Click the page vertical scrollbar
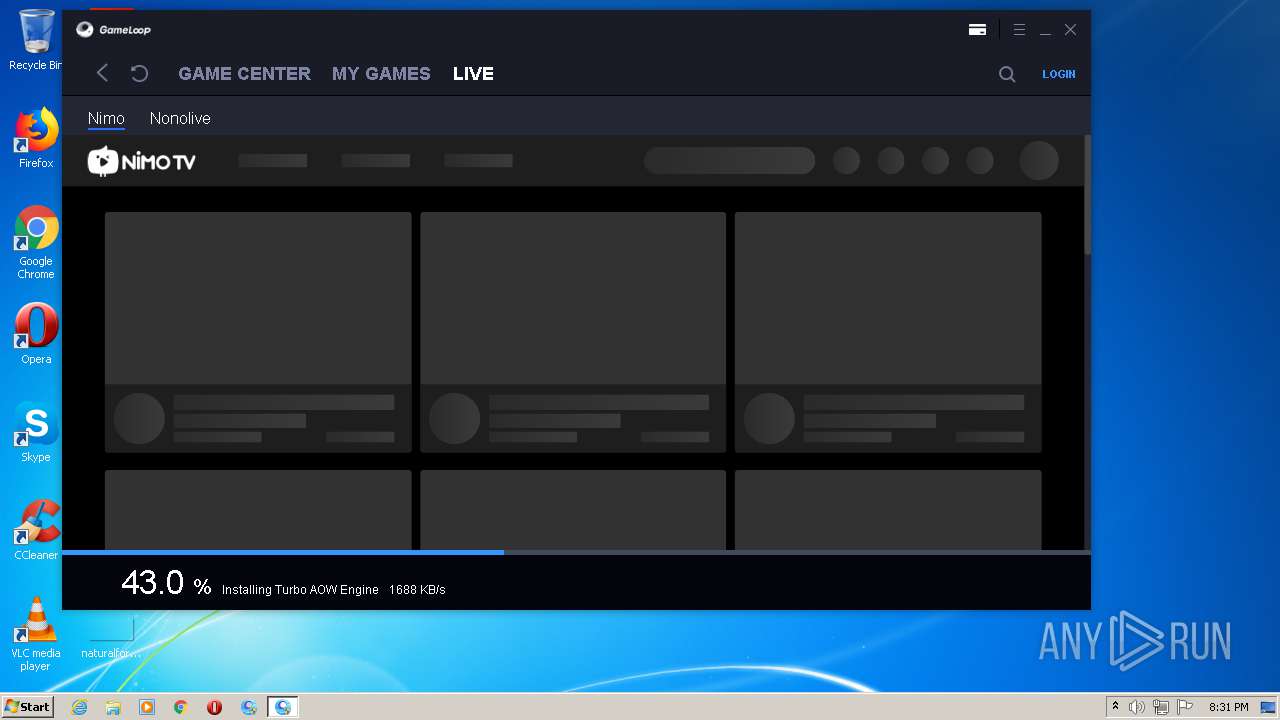The height and width of the screenshot is (720, 1280). click(x=1087, y=195)
